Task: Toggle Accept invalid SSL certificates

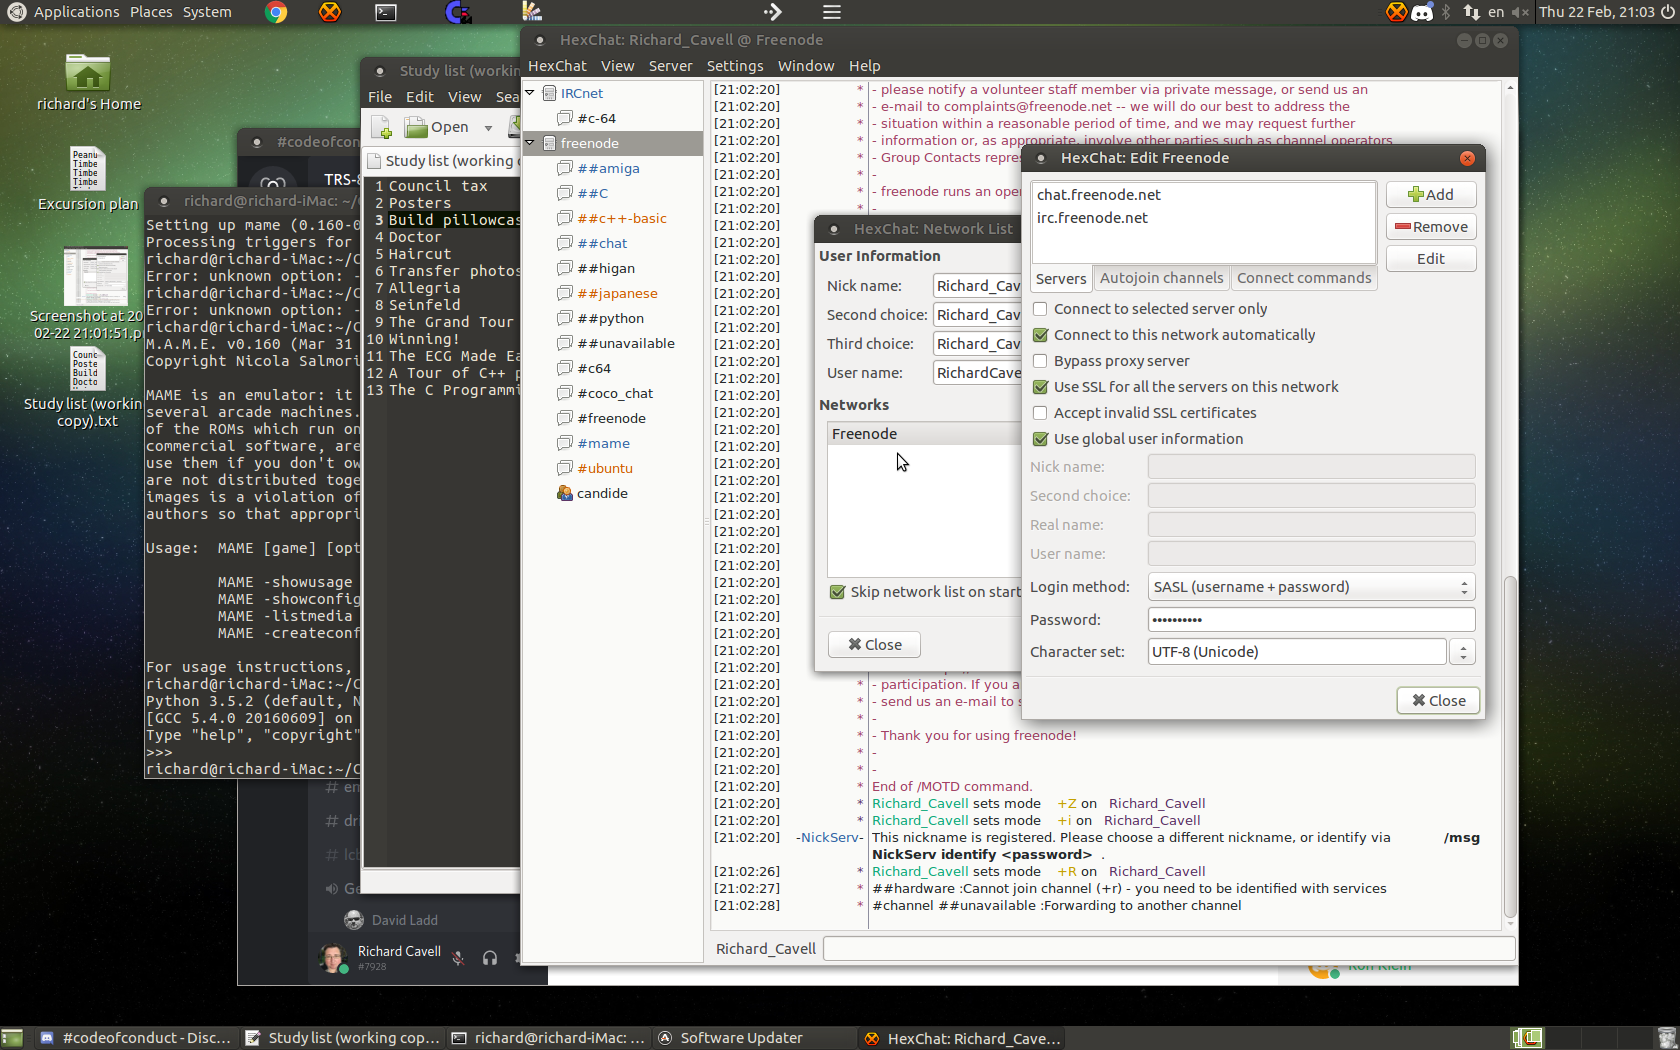Action: coord(1040,413)
